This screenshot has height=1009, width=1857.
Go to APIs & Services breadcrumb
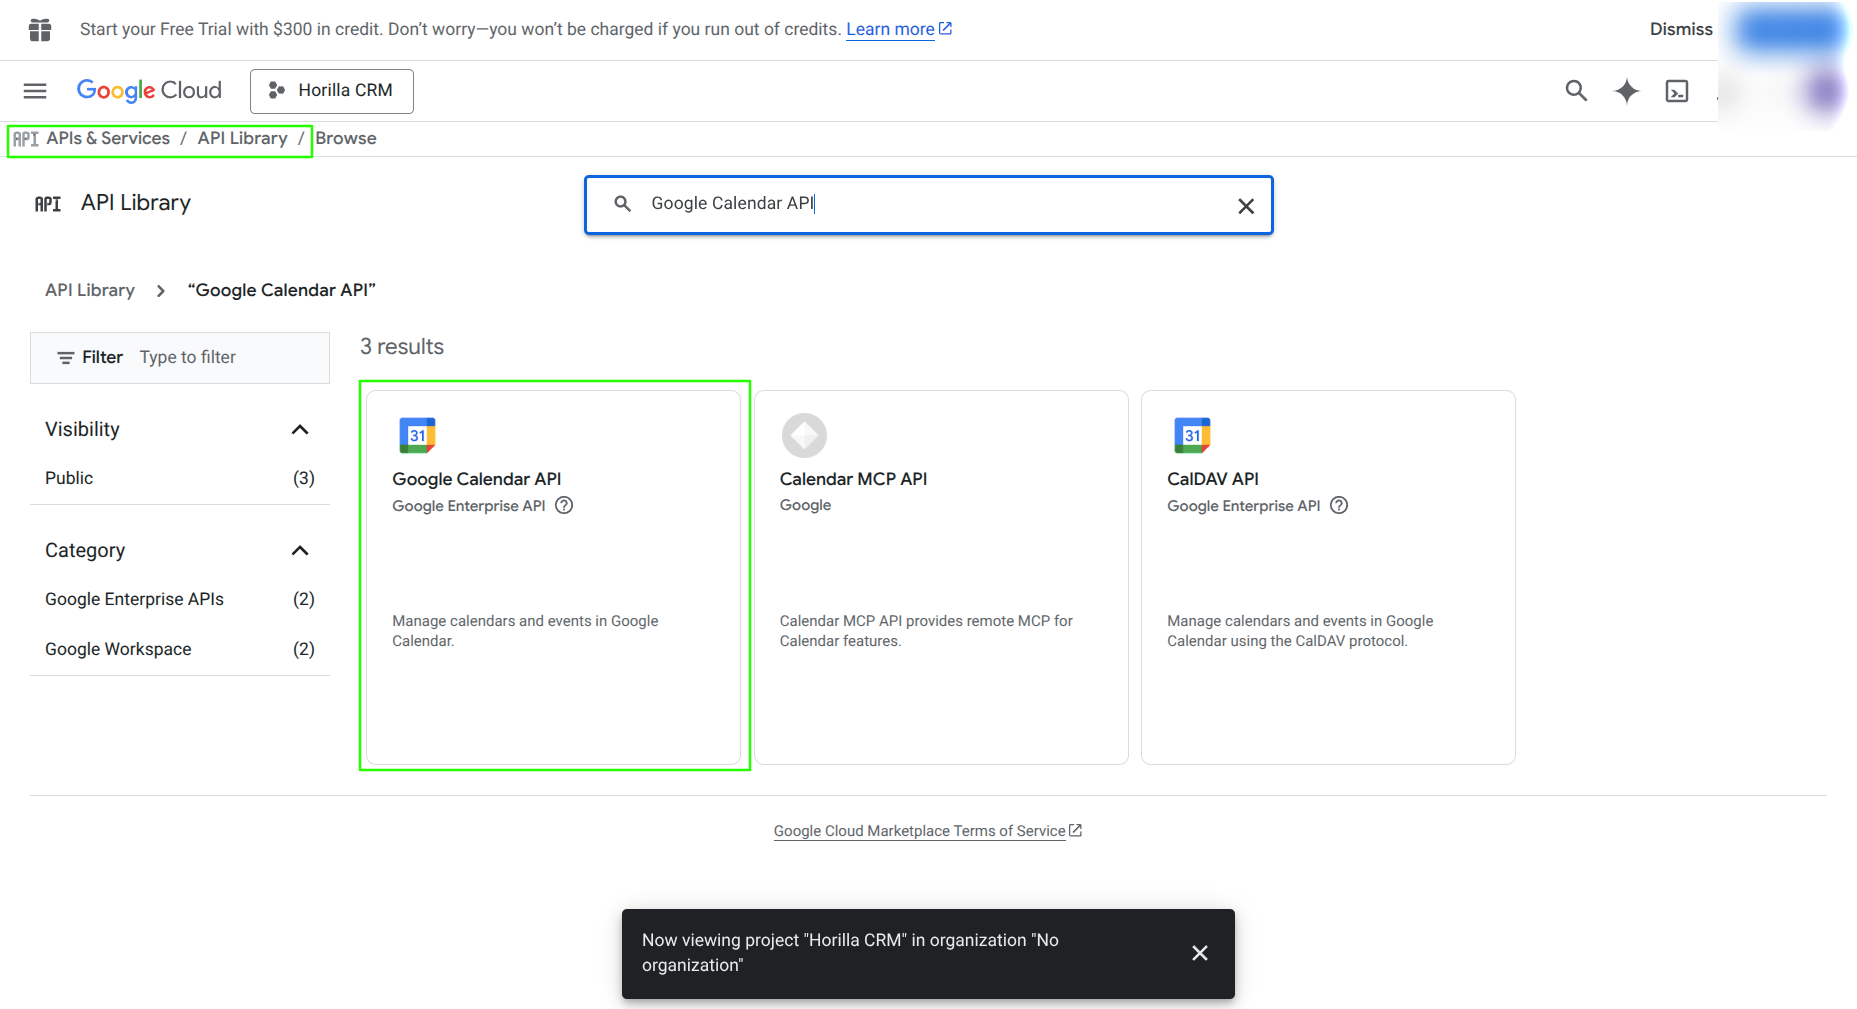108,138
